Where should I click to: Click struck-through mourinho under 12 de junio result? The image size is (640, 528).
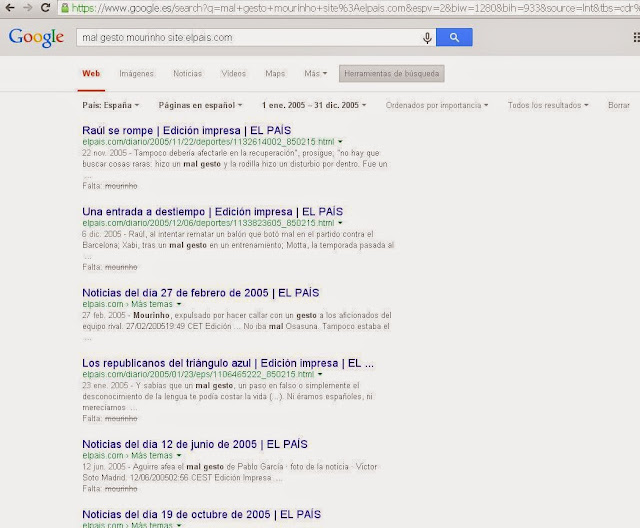121,489
